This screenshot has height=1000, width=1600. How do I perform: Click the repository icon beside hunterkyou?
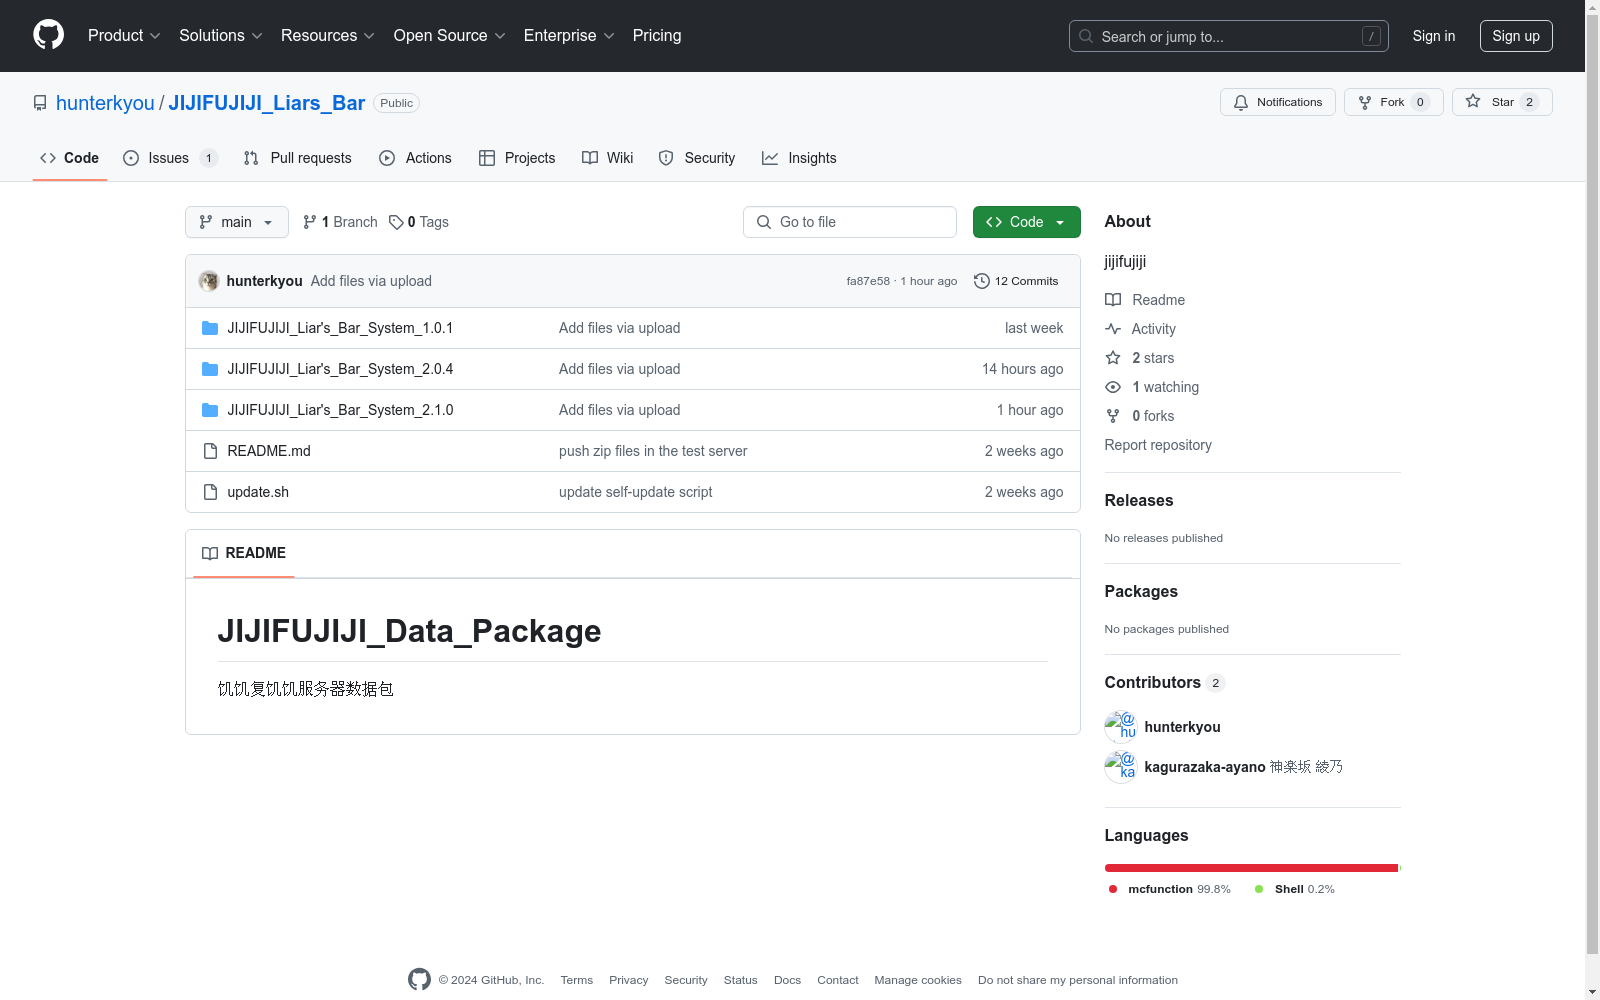(x=40, y=103)
